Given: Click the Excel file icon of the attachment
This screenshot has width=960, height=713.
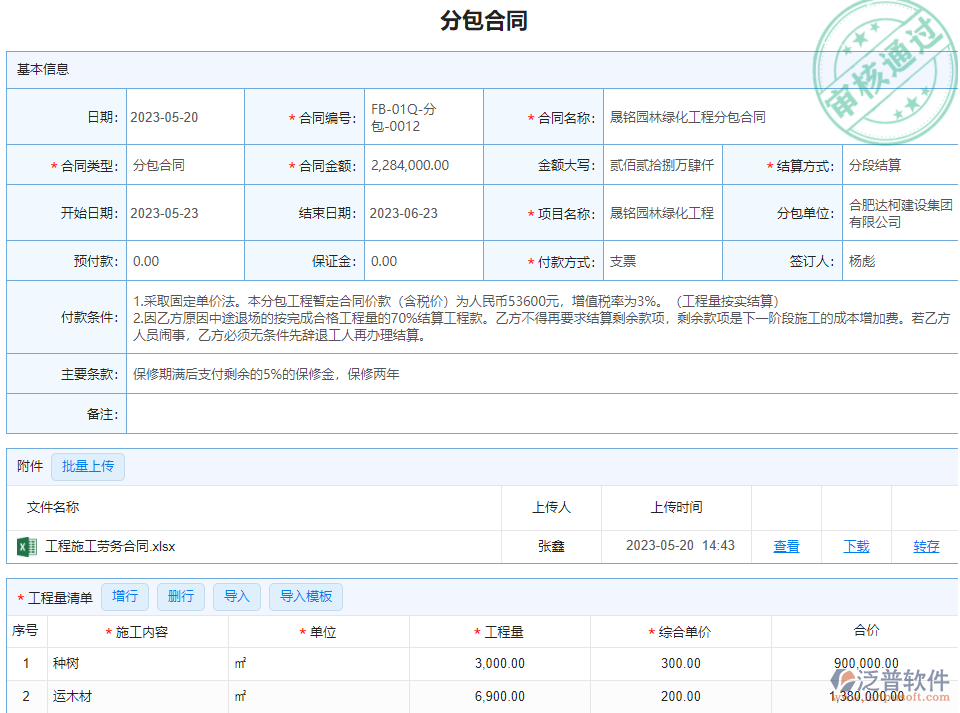Looking at the screenshot, I should click(27, 546).
